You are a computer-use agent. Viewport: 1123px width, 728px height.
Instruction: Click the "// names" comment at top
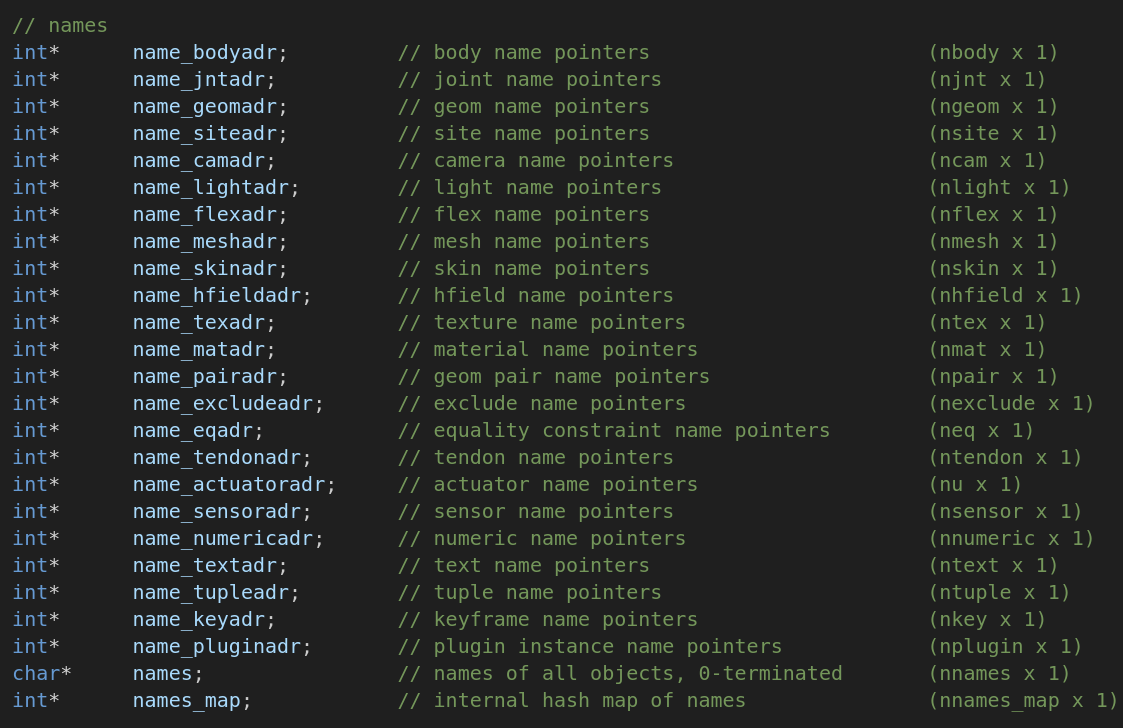pyautogui.click(x=60, y=25)
